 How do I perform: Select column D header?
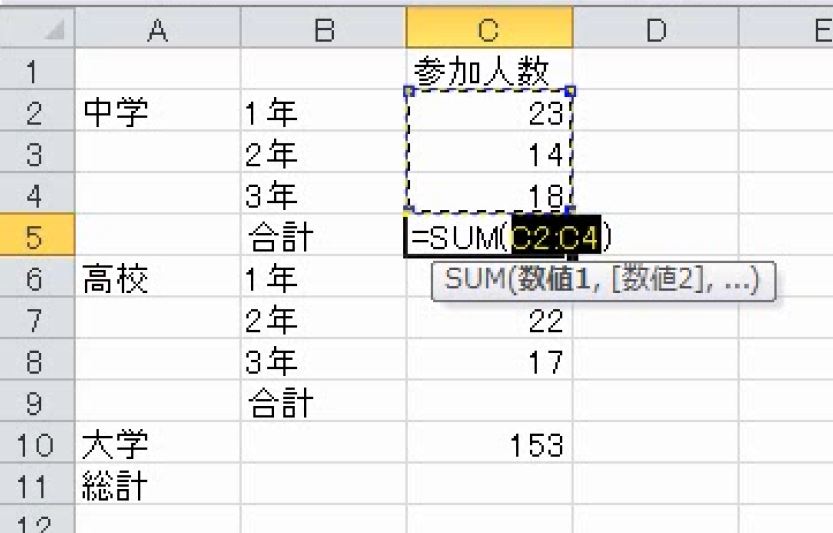(656, 28)
